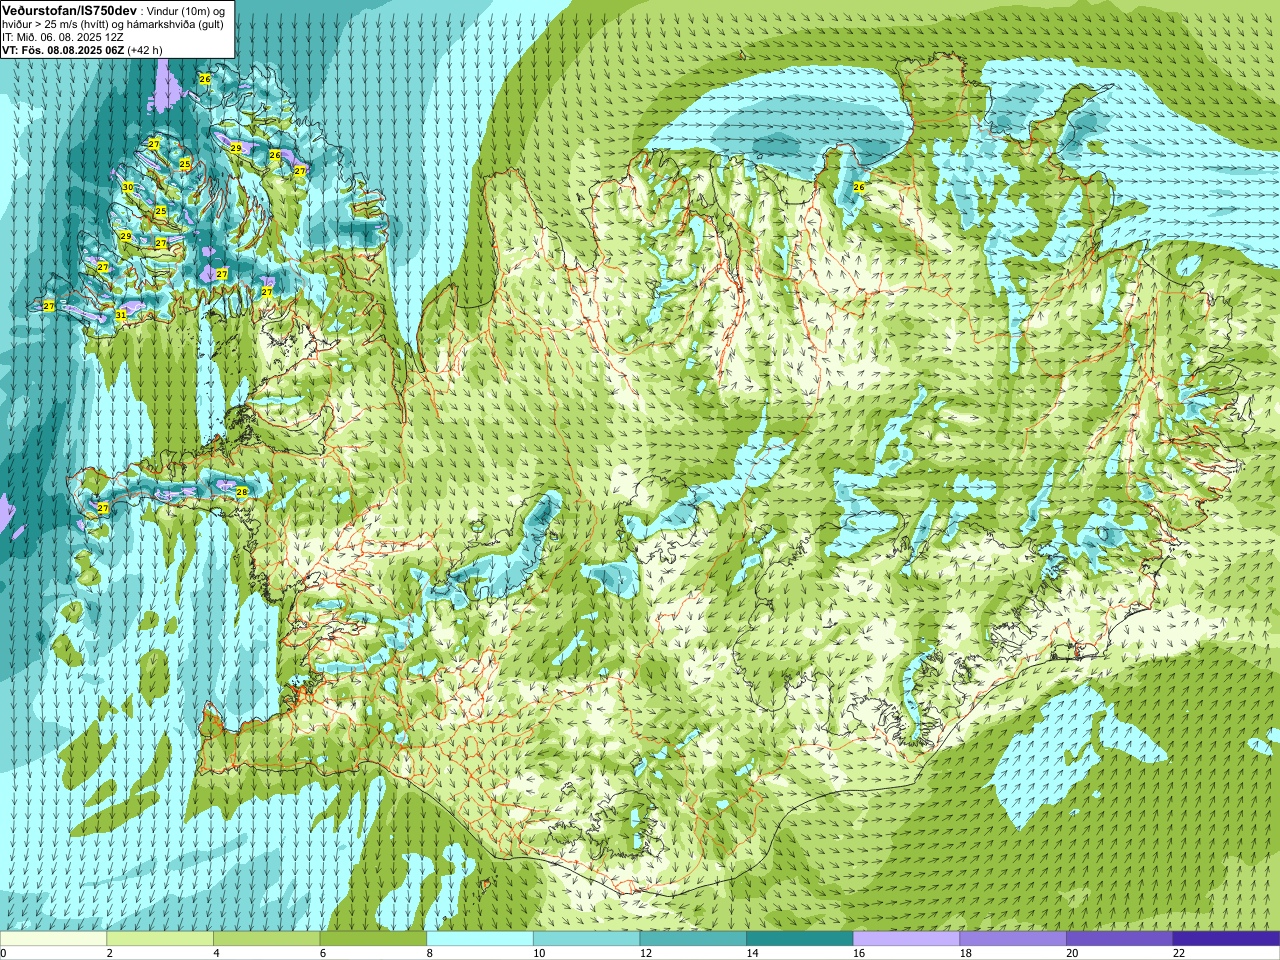Pick the legend swatch between 16 and 18

tap(907, 939)
